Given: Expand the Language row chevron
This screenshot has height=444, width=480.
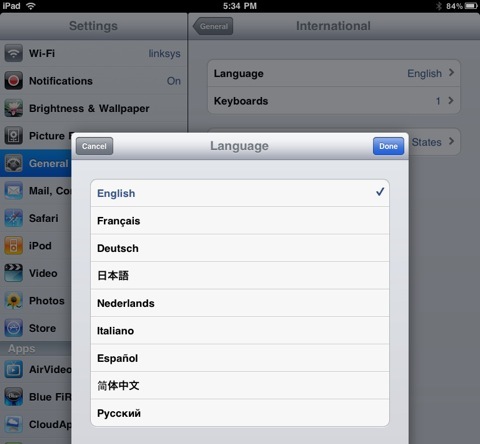Looking at the screenshot, I should pyautogui.click(x=451, y=73).
